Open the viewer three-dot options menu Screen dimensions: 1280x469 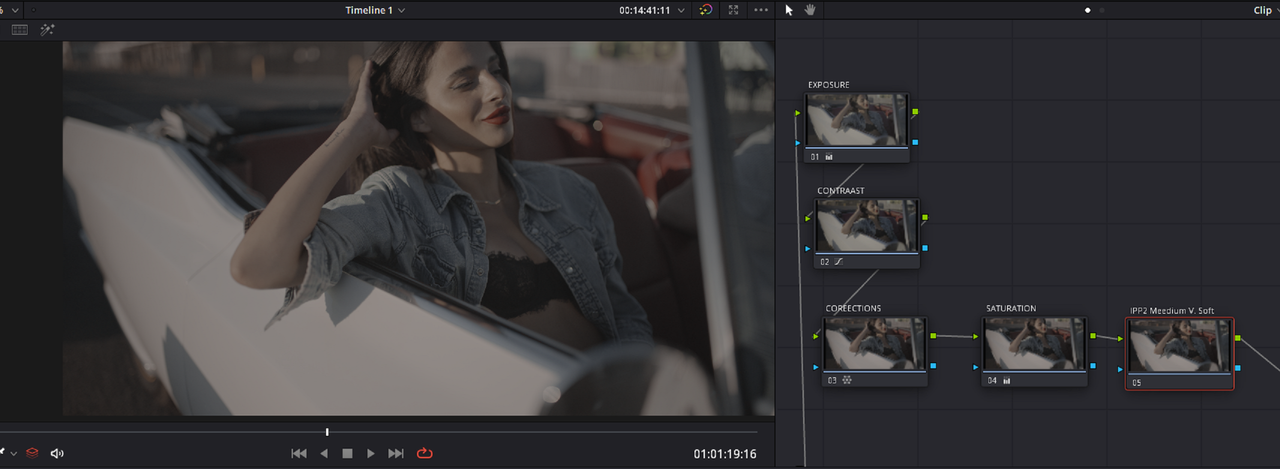pyautogui.click(x=762, y=10)
